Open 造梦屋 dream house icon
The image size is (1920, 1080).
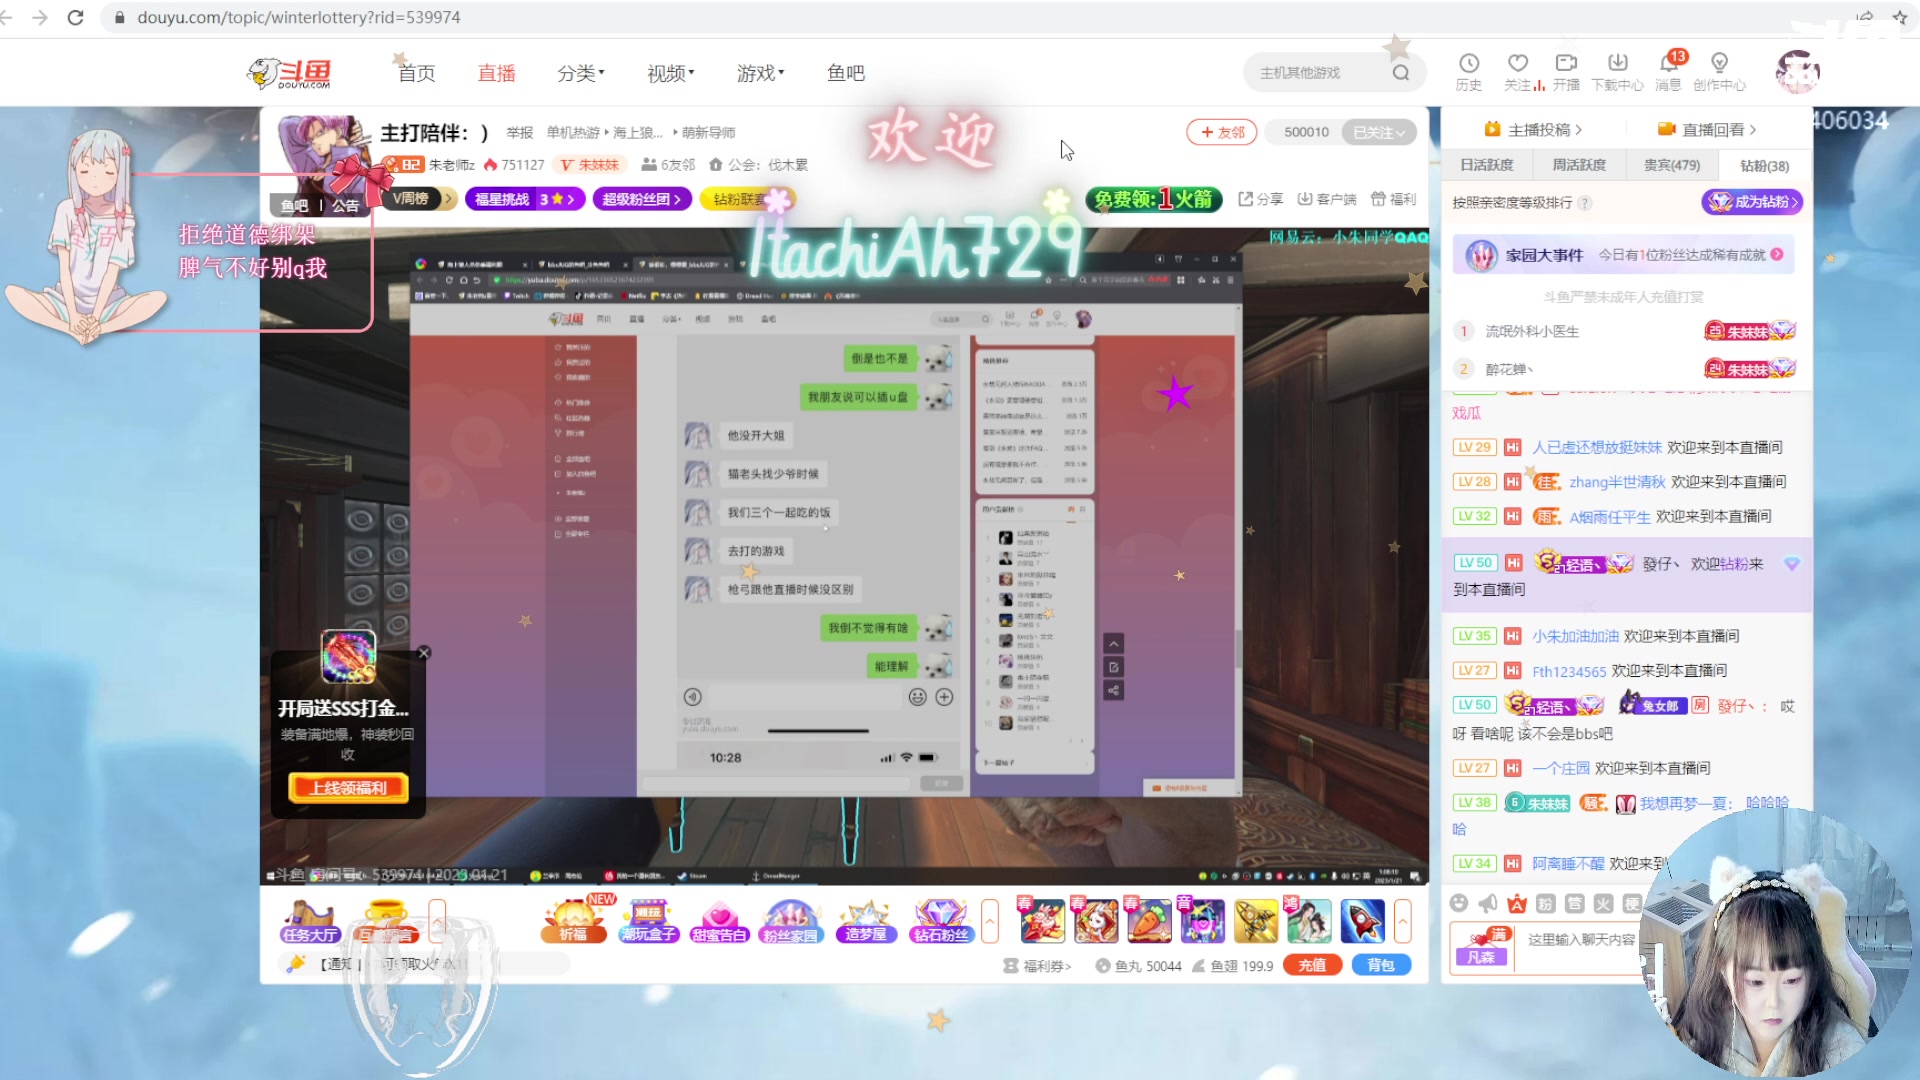coord(866,921)
